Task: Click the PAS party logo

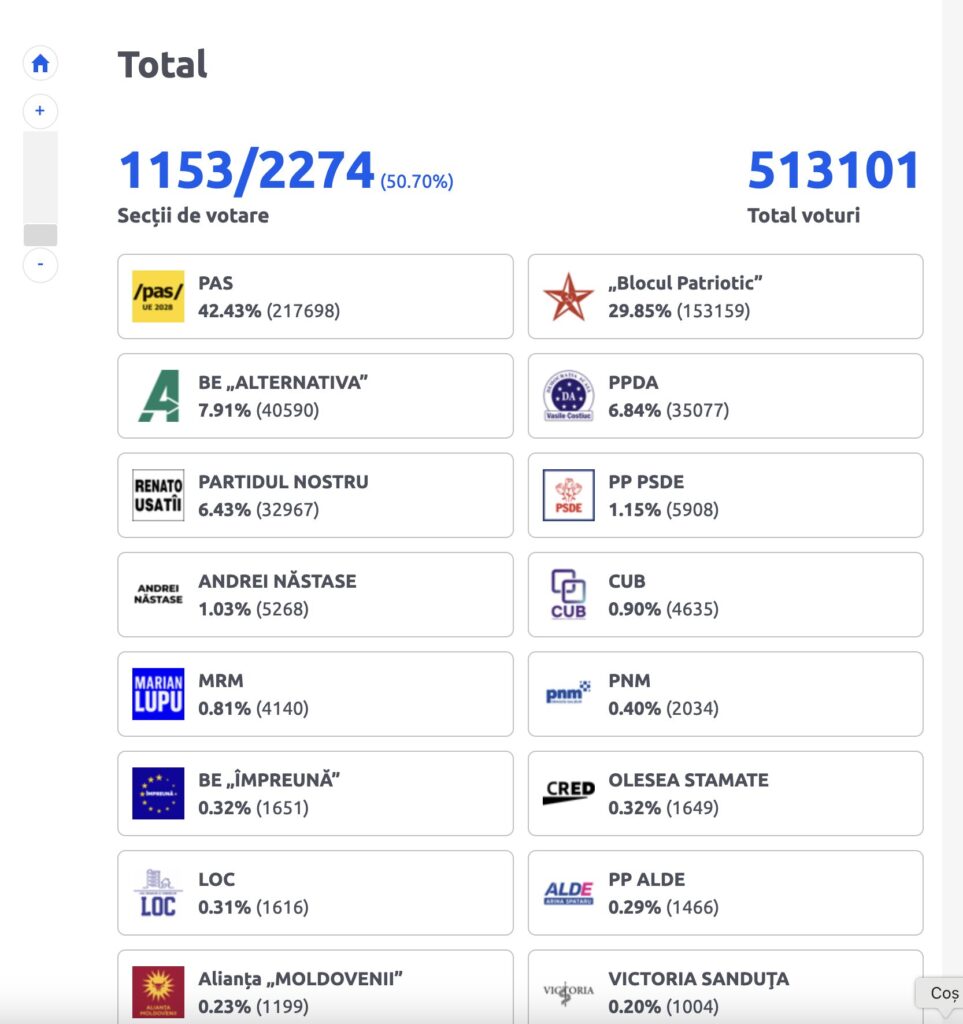Action: pos(158,296)
